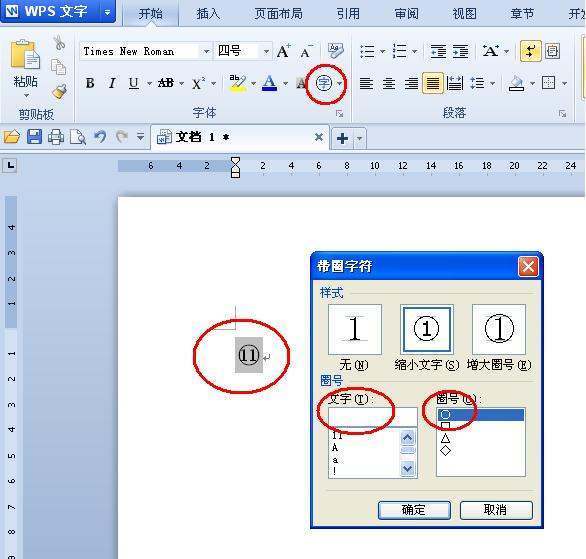The height and width of the screenshot is (559, 586).
Task: Open borders dropdown arrow
Action: click(x=565, y=83)
